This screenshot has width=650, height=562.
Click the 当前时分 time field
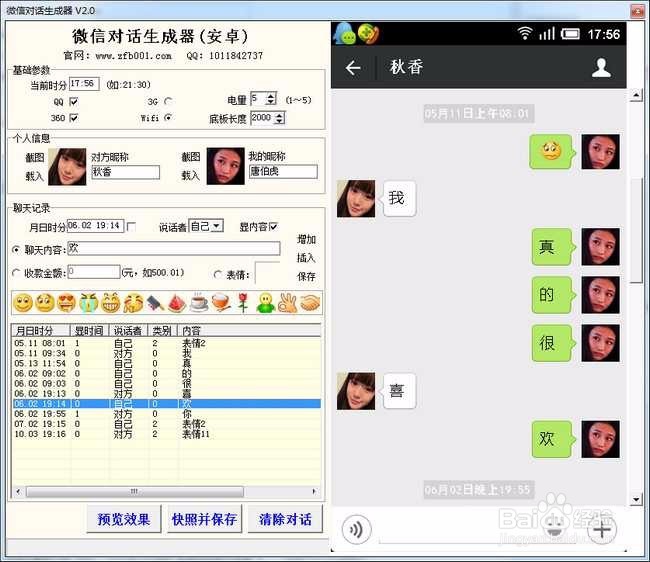coord(84,84)
